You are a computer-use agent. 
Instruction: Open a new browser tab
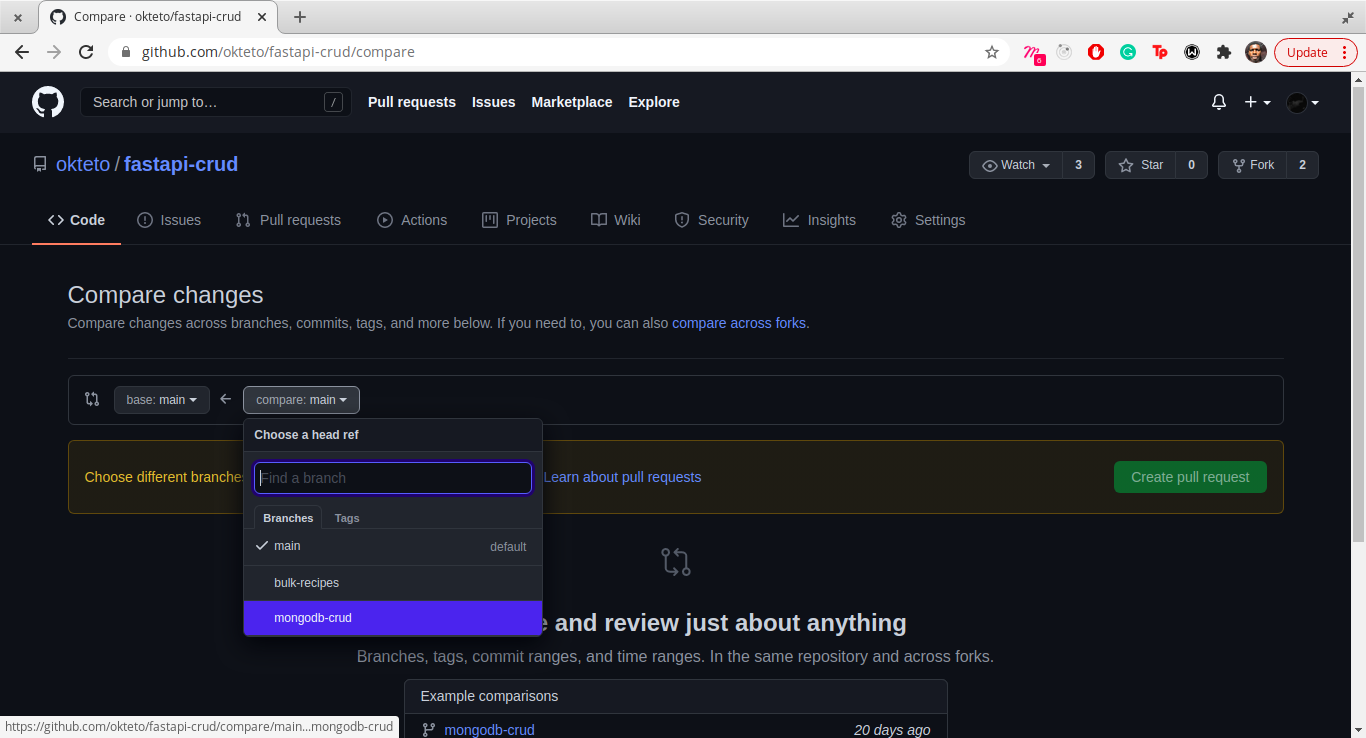click(x=300, y=17)
